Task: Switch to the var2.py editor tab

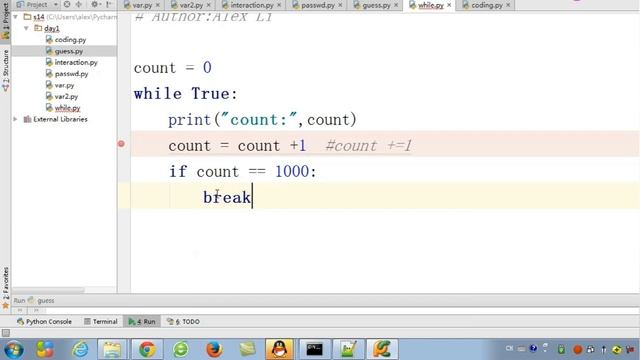Action: pos(191,5)
